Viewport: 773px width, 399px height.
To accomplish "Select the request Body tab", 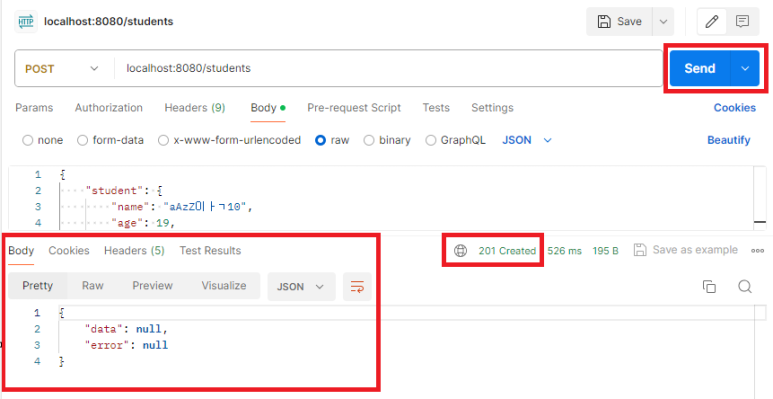I will 268,108.
